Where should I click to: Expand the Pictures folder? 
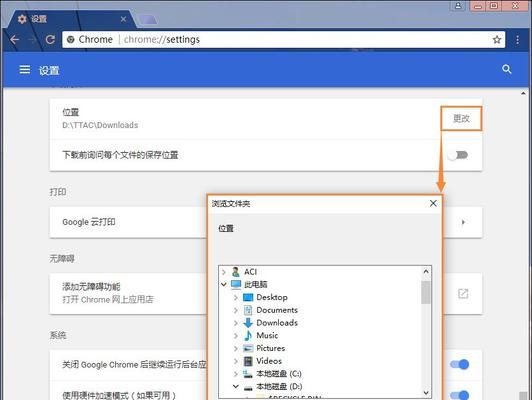[x=236, y=348]
